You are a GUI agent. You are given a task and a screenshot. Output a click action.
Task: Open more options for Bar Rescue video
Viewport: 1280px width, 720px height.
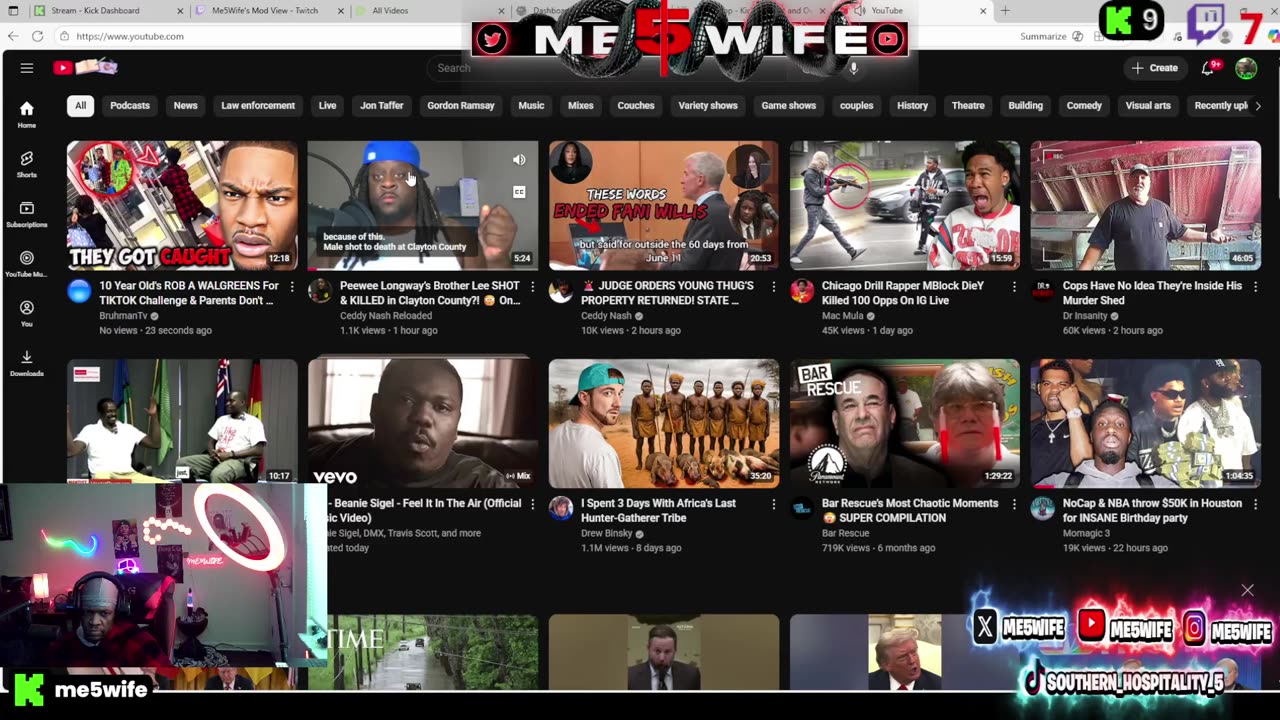1014,505
